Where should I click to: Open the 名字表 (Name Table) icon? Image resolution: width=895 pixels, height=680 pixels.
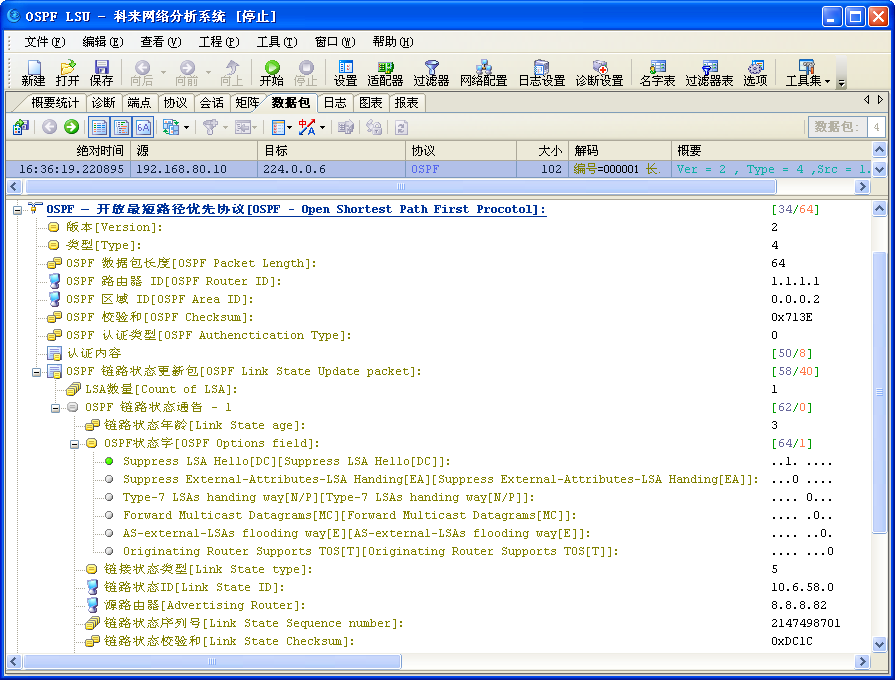coord(657,72)
